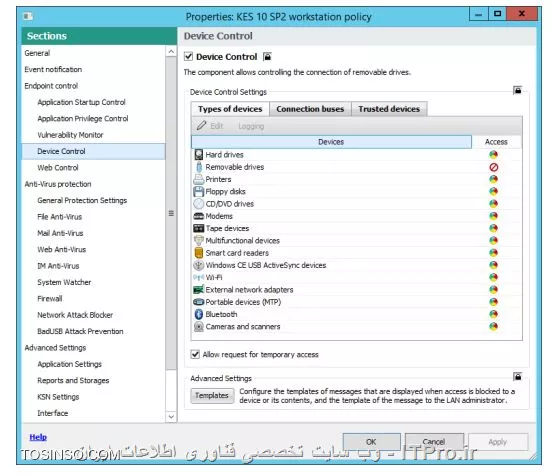Open Web Anti-Virus section
This screenshot has width=553, height=476.
[x=62, y=249]
